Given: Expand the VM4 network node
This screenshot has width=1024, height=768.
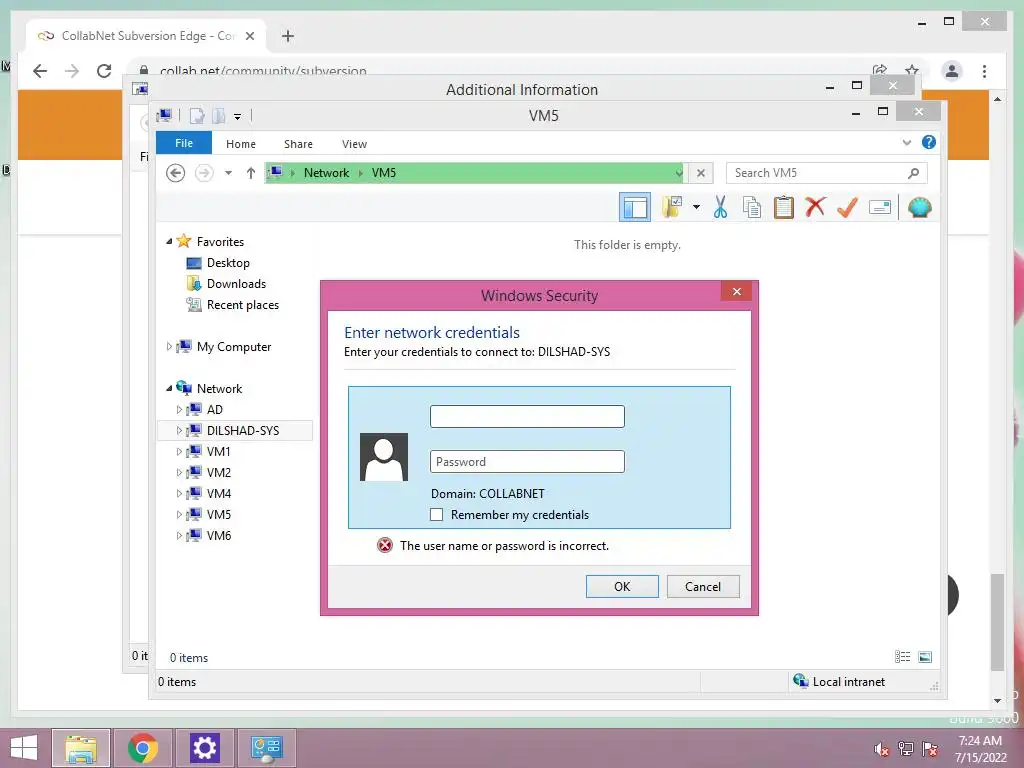Looking at the screenshot, I should tap(179, 494).
